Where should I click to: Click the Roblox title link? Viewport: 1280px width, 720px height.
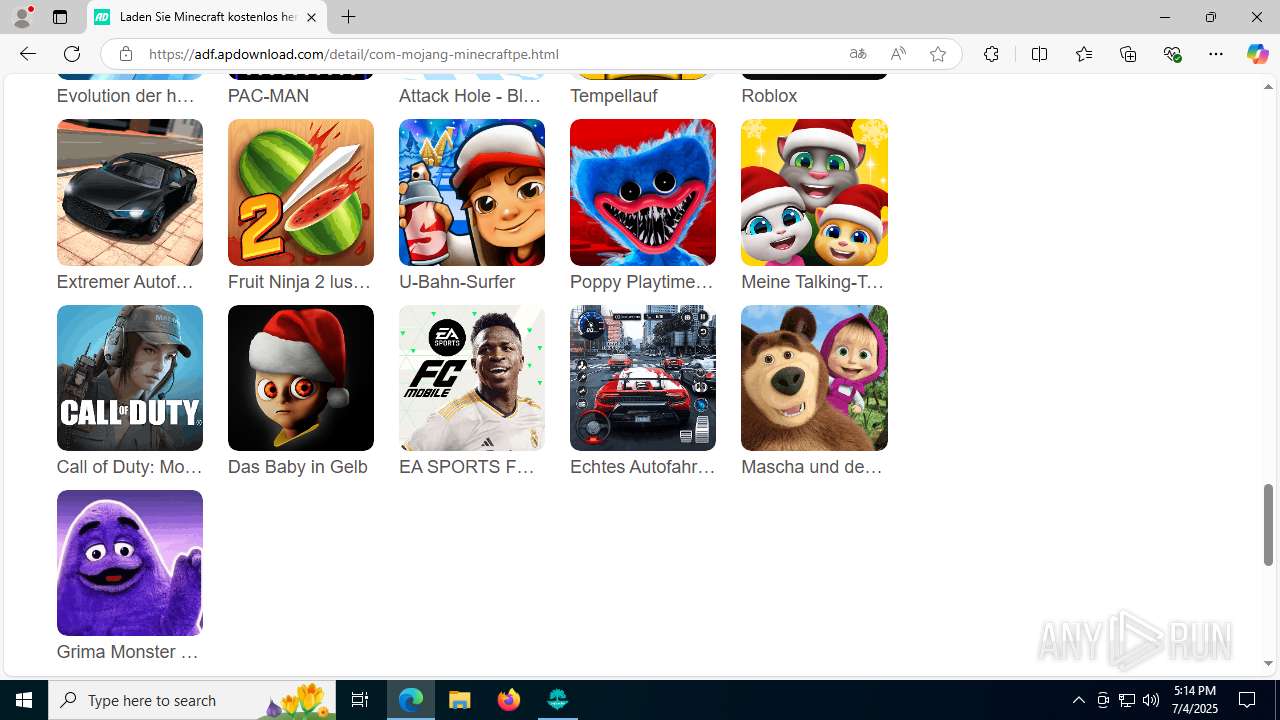(x=769, y=96)
